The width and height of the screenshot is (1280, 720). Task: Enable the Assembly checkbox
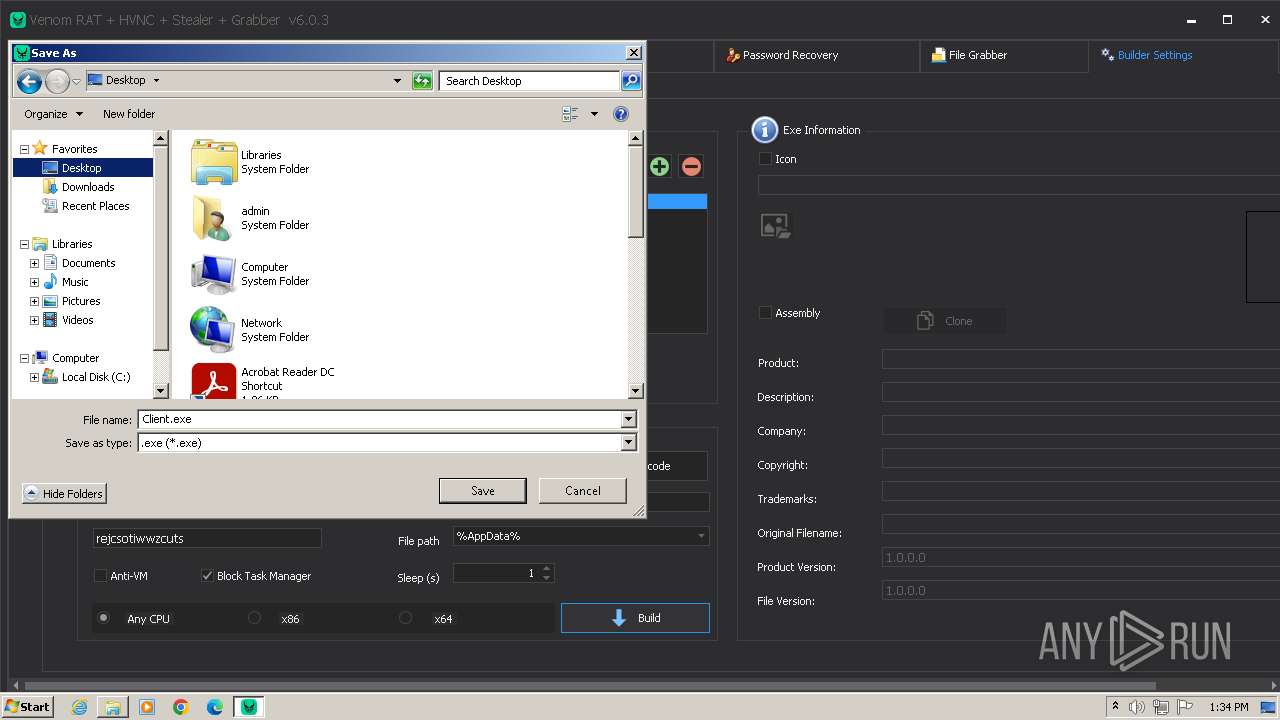765,312
